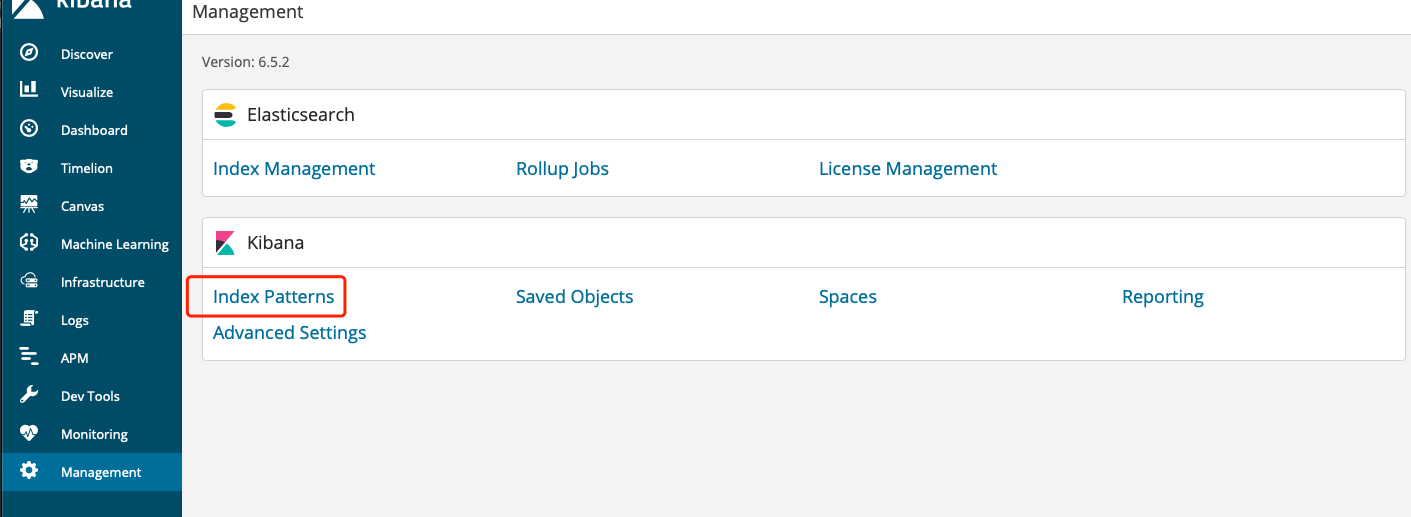This screenshot has width=1411, height=517.
Task: Click the Infrastructure icon in sidebar
Action: click(29, 281)
